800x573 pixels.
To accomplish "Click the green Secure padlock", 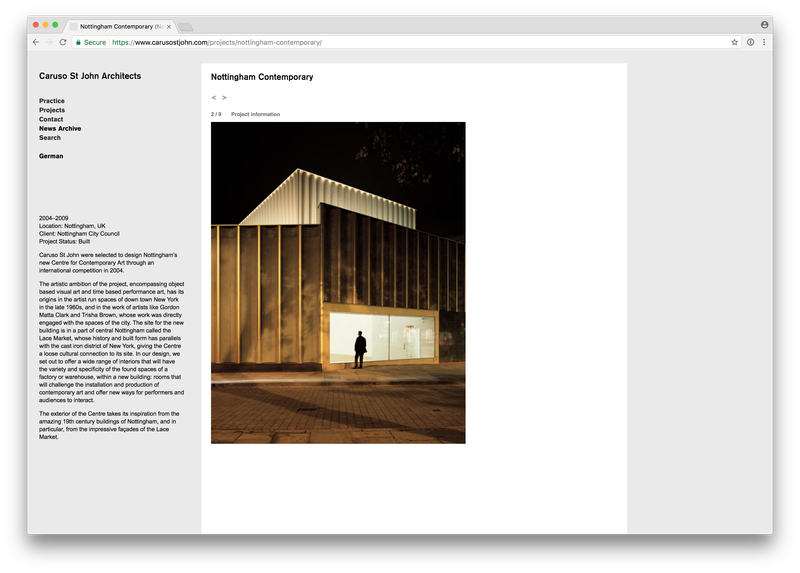I will [x=78, y=42].
